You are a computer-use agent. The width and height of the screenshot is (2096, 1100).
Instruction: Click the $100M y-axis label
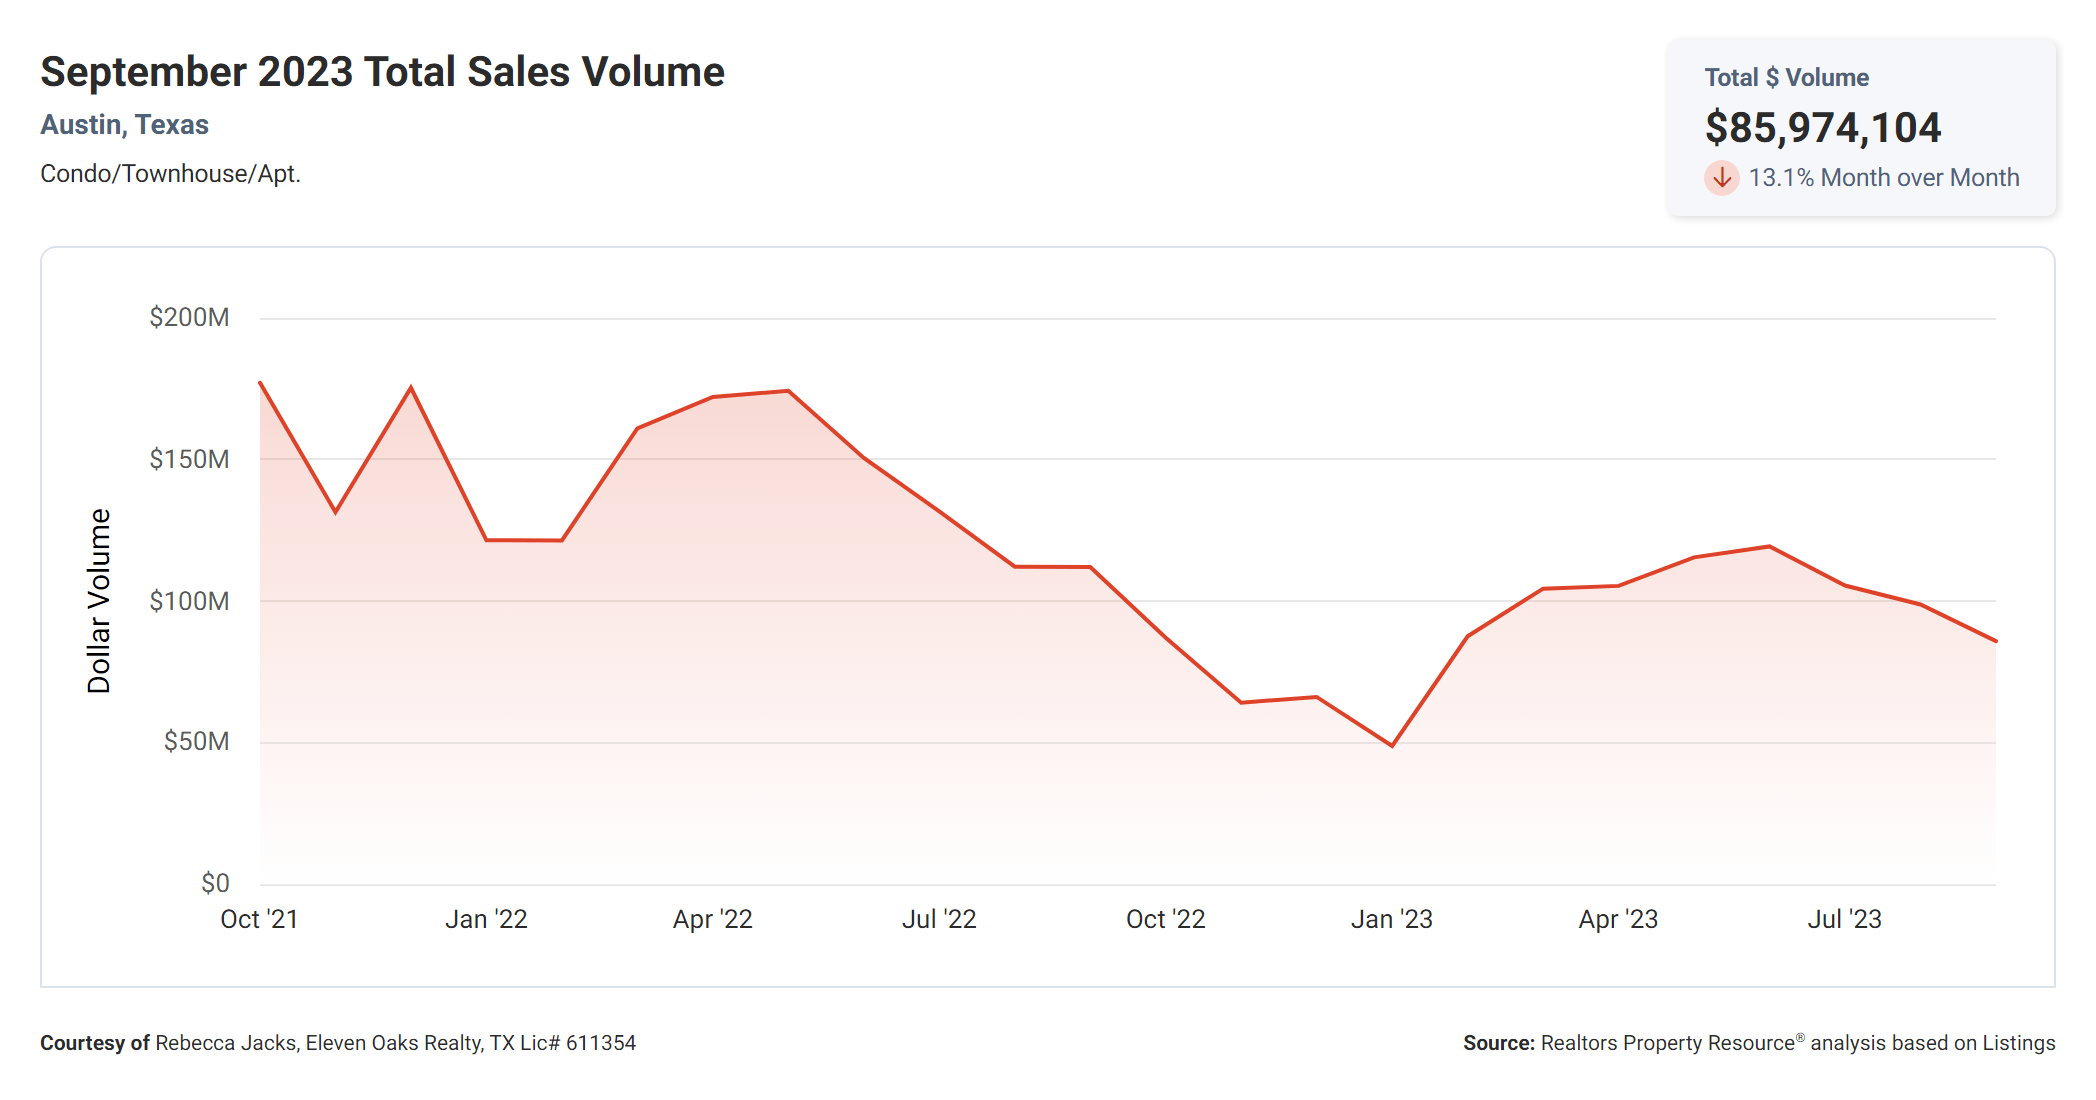[x=189, y=601]
